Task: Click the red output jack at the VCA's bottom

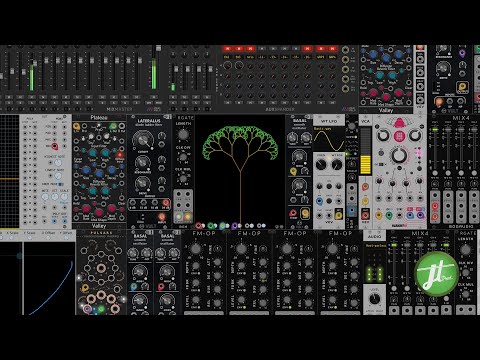Action: (365, 215)
